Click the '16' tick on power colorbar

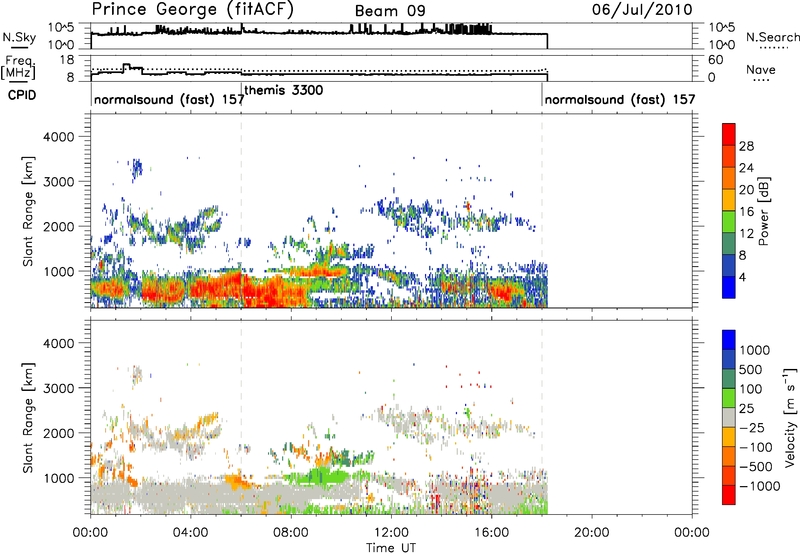(x=746, y=212)
